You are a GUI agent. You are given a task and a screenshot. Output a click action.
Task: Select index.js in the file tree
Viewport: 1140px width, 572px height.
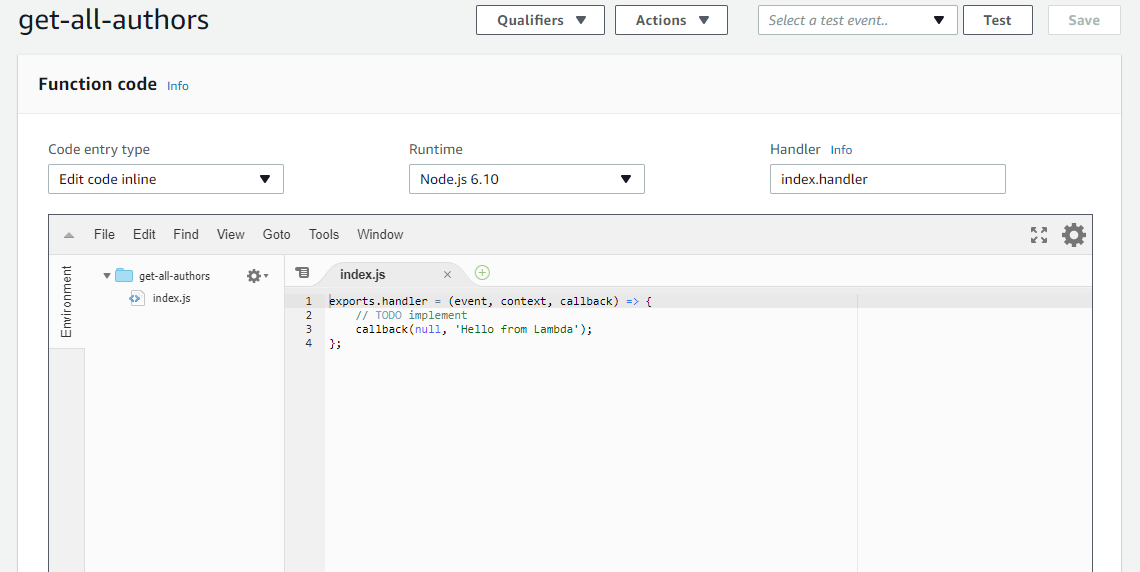pyautogui.click(x=172, y=298)
